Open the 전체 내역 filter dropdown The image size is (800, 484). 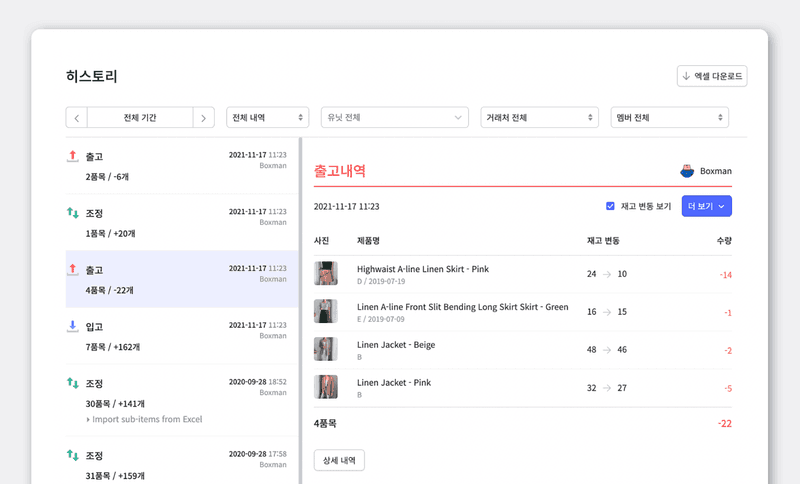click(x=267, y=118)
